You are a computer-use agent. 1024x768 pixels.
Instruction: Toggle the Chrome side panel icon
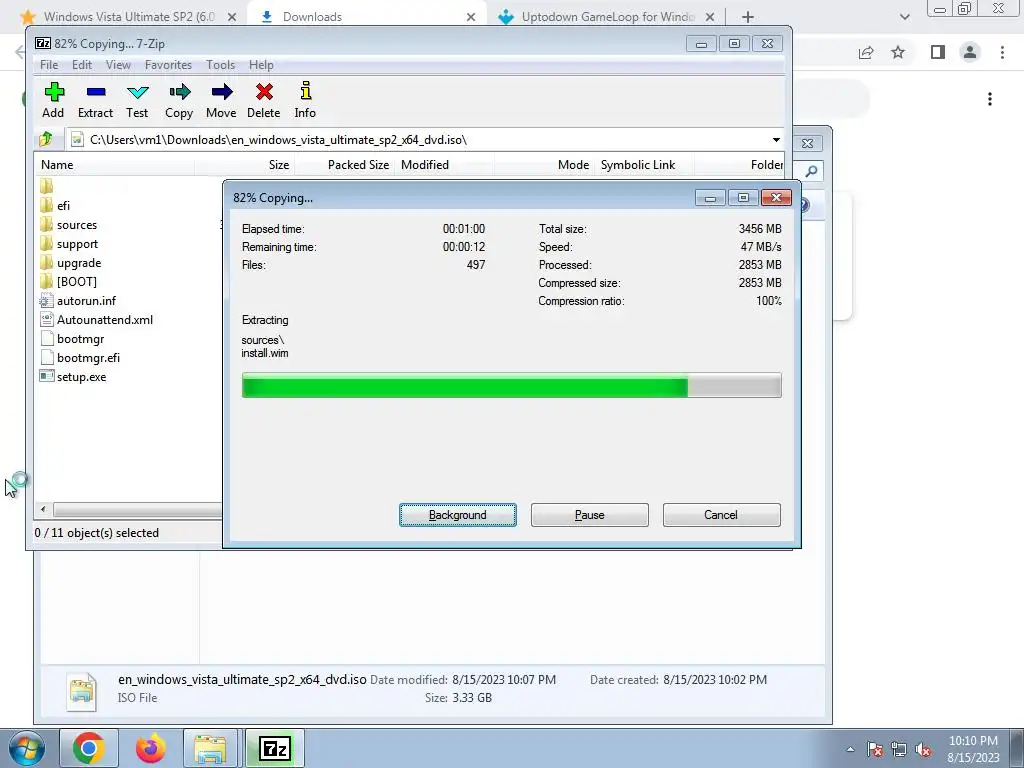(938, 52)
